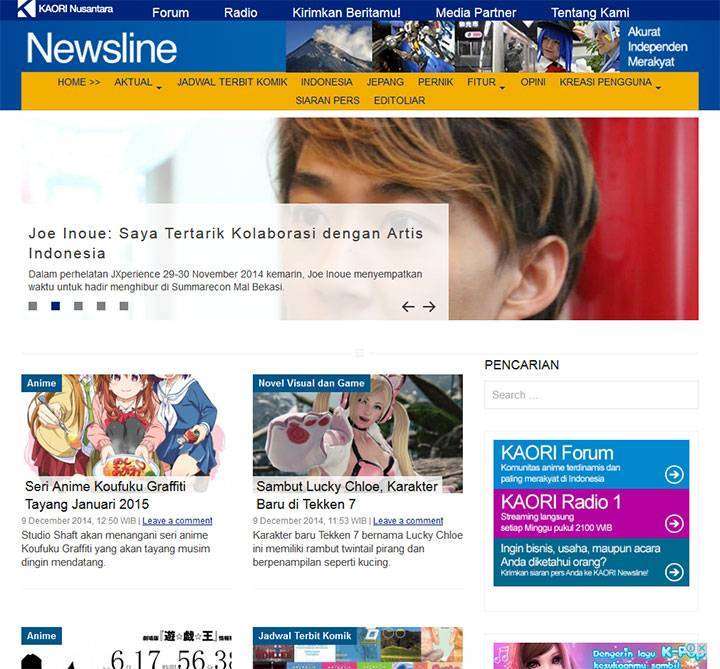
Task: Select the fifth slider indicator dot
Action: tap(124, 306)
